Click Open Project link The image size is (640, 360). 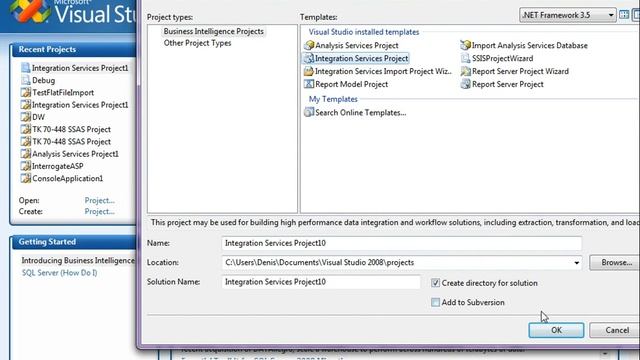pos(100,200)
